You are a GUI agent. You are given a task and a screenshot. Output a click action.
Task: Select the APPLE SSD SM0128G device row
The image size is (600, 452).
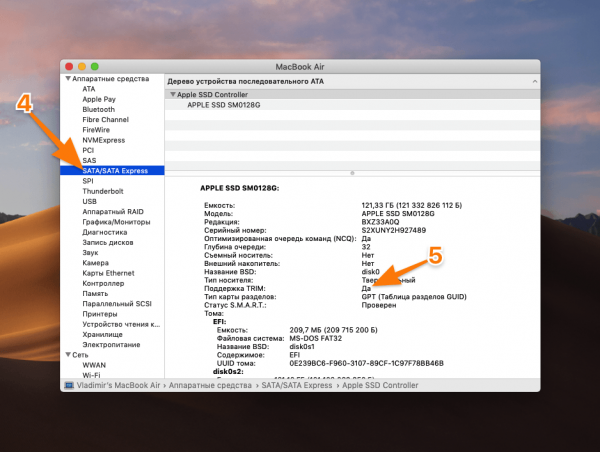pyautogui.click(x=352, y=105)
